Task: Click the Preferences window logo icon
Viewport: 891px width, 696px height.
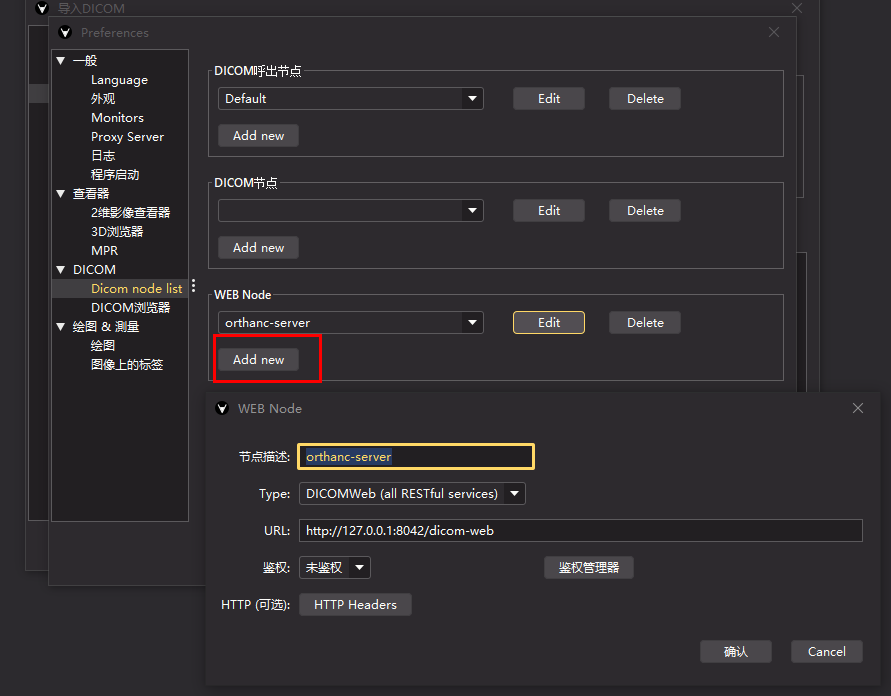Action: 65,32
